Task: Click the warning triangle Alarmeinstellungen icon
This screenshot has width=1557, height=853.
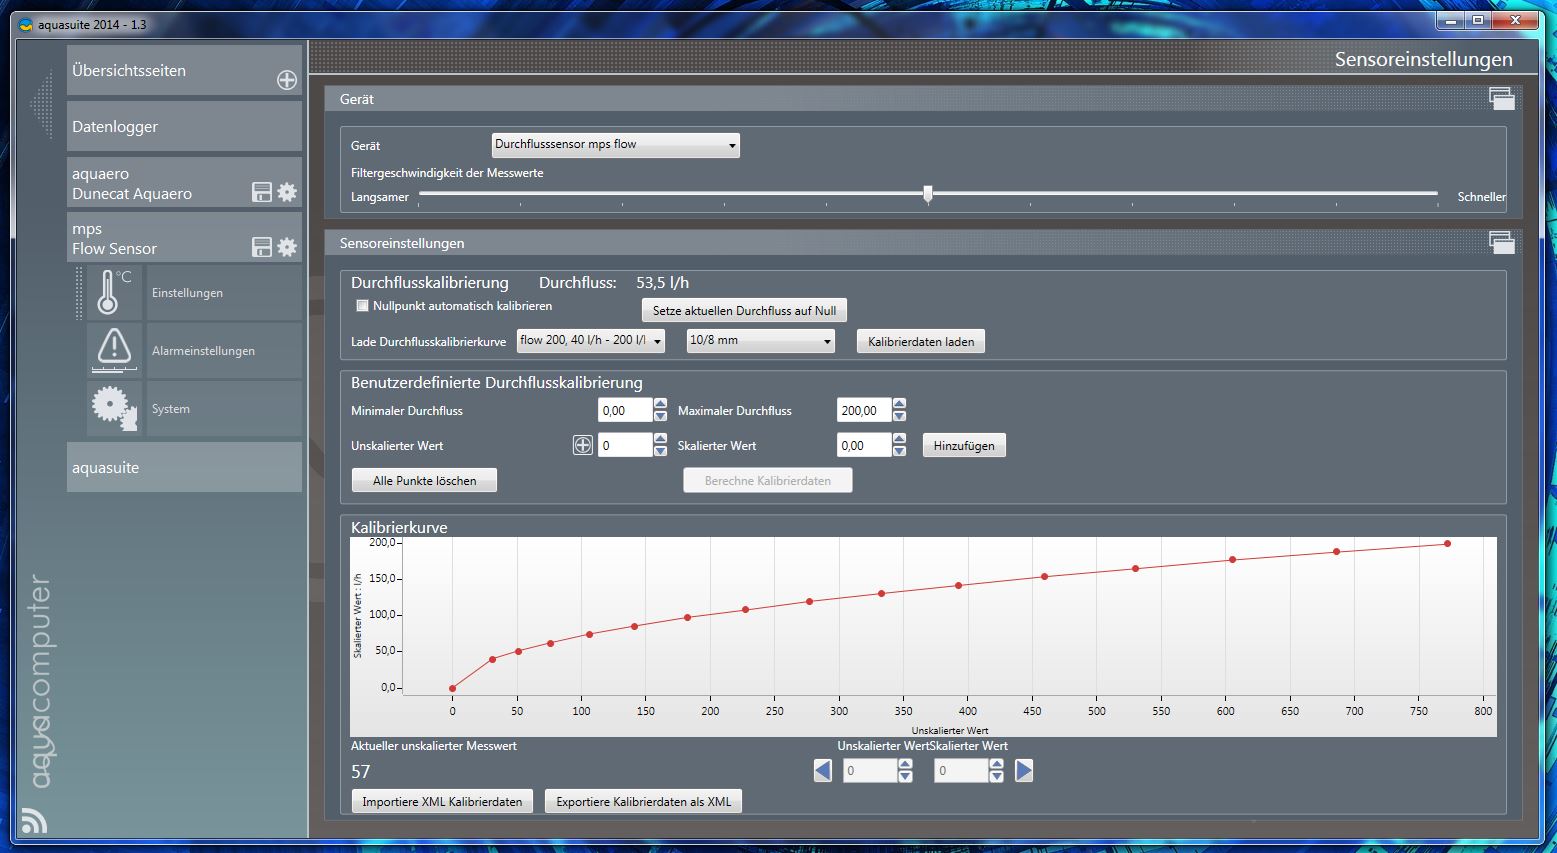Action: [114, 350]
